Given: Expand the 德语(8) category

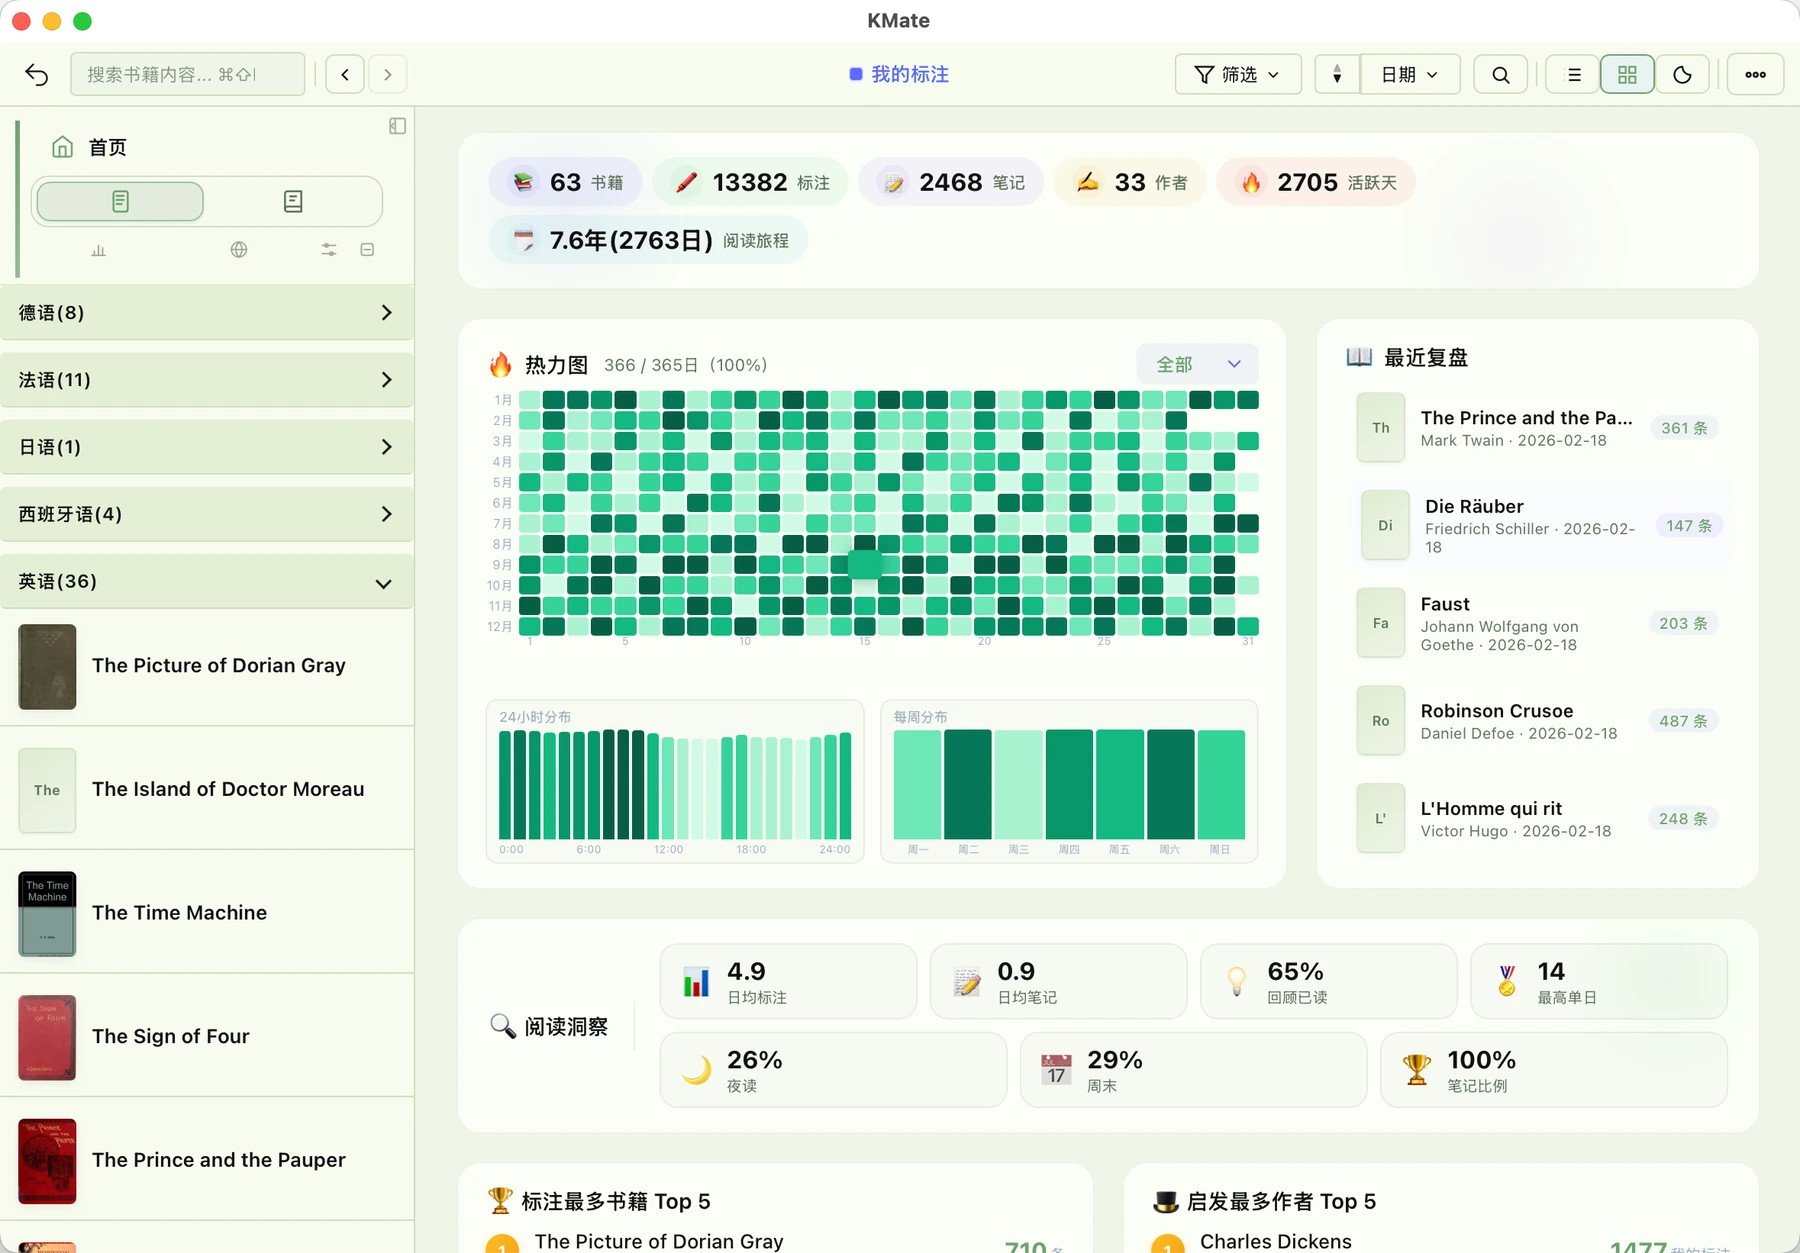Looking at the screenshot, I should coord(207,313).
